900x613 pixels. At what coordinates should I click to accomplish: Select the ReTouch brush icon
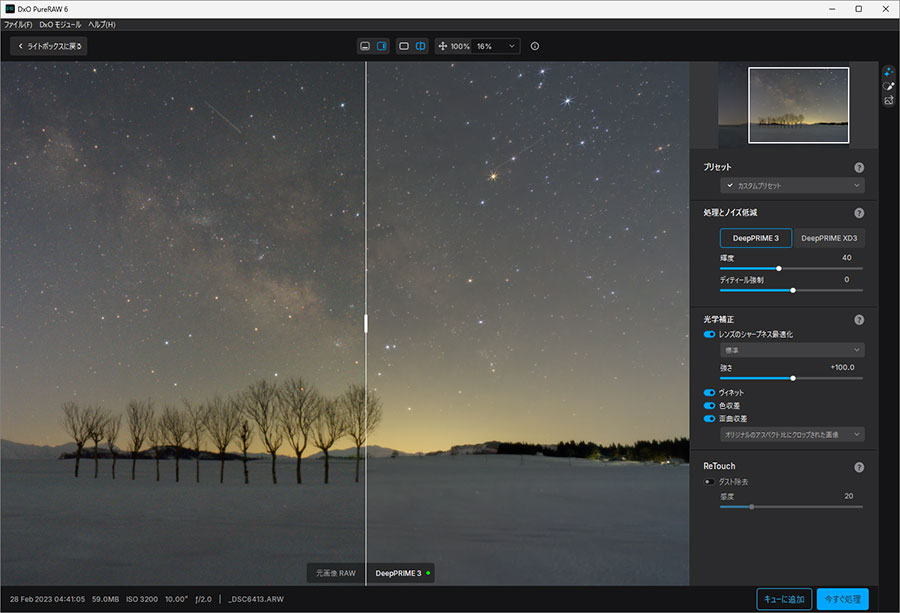(888, 85)
